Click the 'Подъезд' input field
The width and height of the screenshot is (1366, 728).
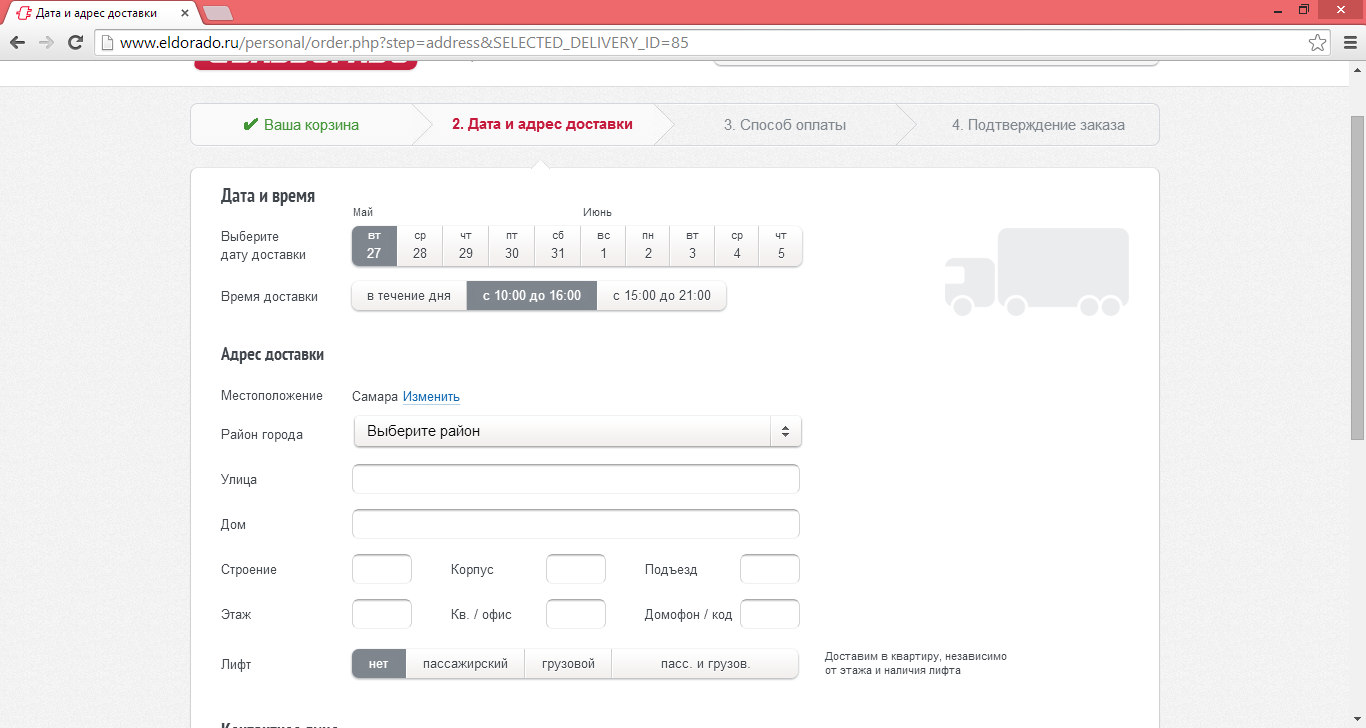(x=770, y=569)
